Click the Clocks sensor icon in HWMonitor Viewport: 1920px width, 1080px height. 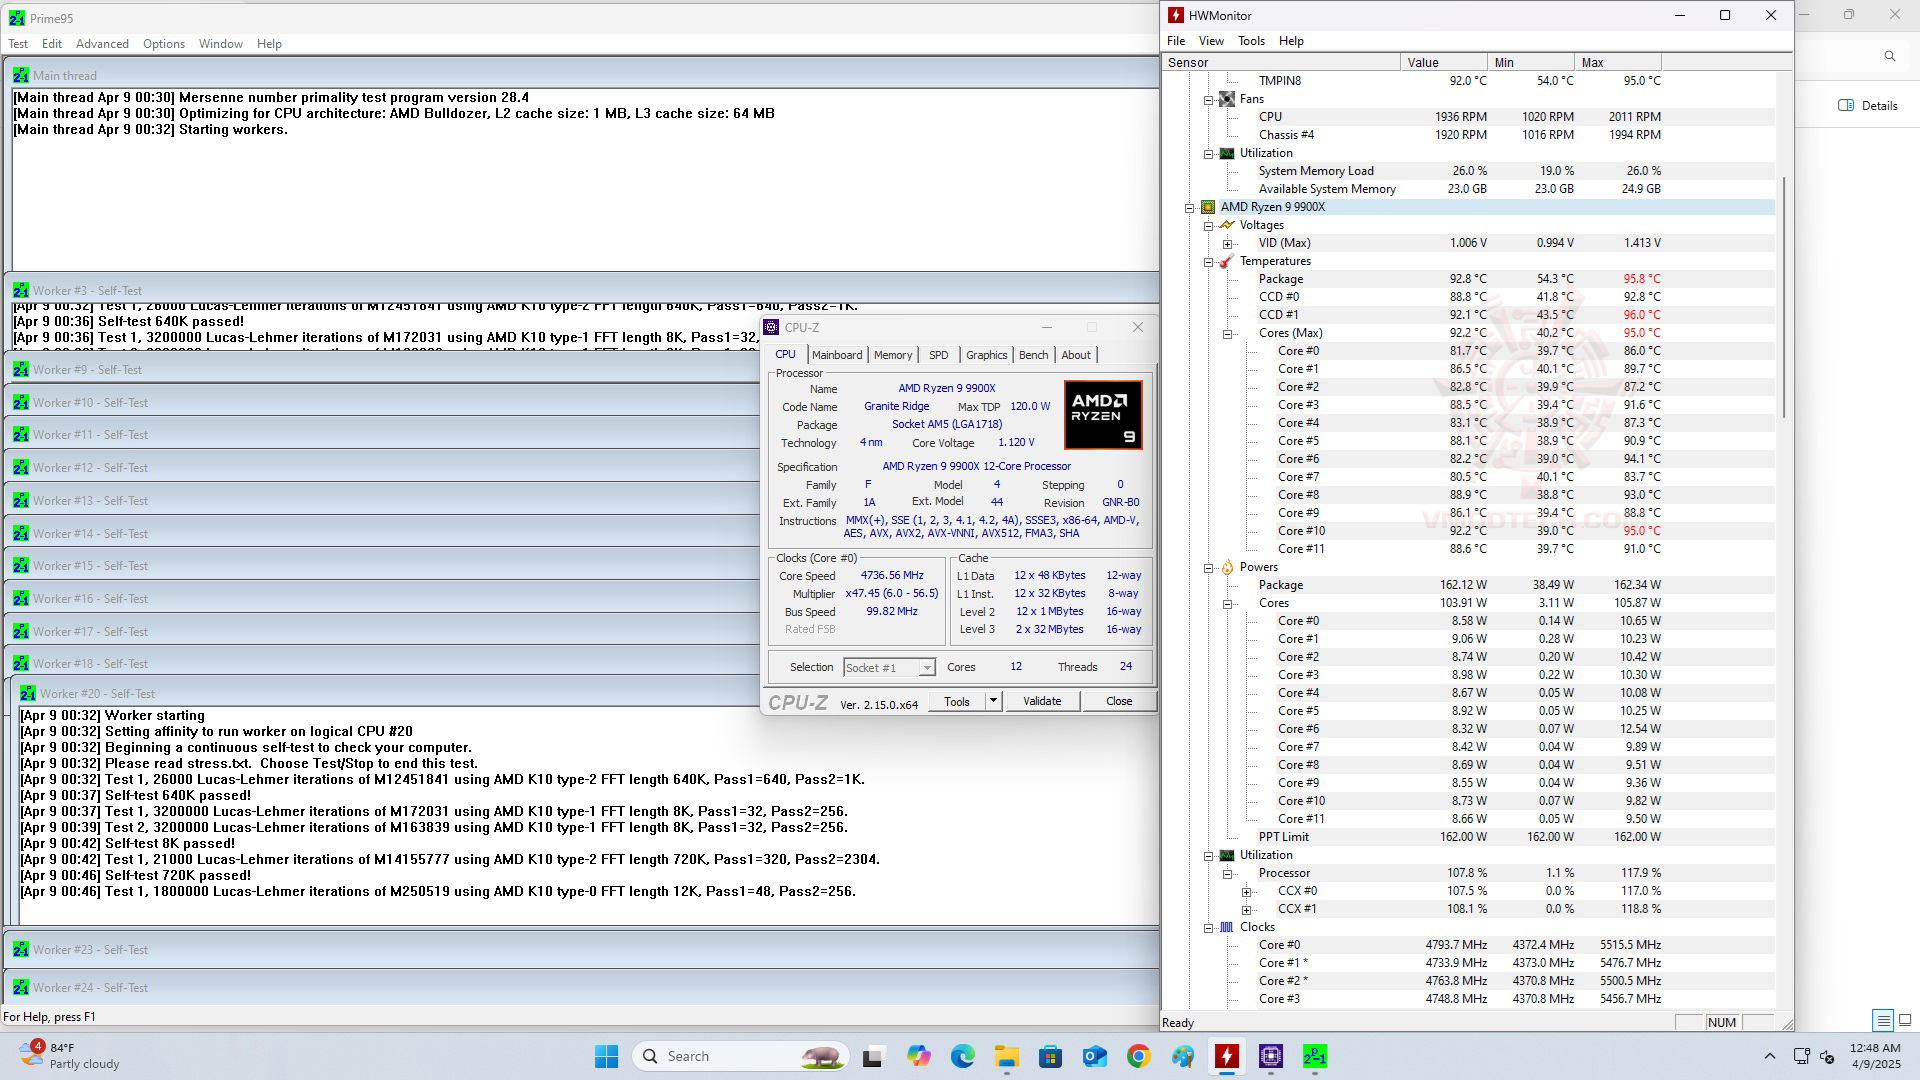(1226, 927)
